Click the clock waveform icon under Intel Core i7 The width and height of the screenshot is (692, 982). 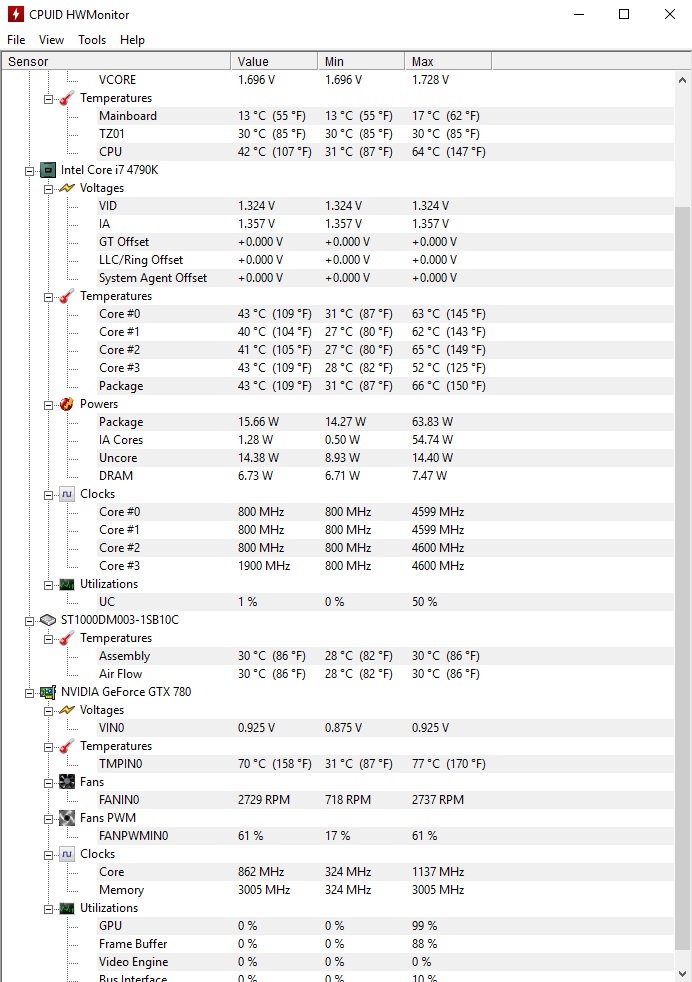[67, 494]
